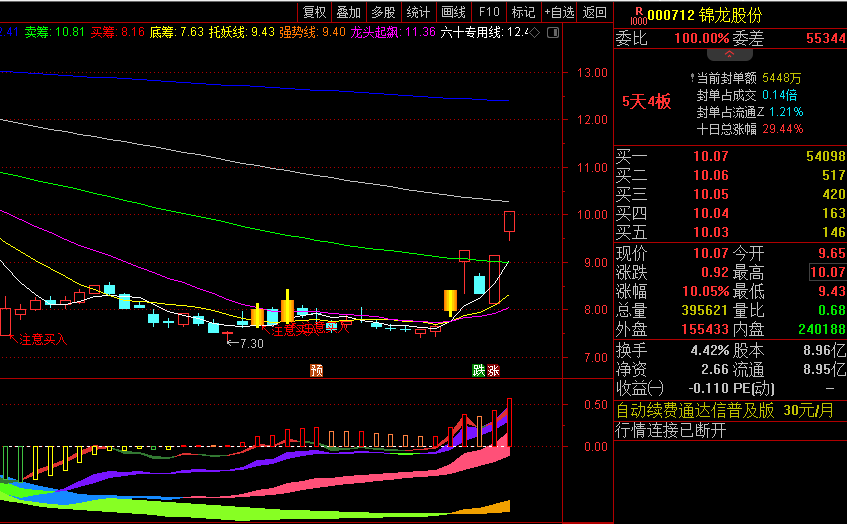
Task: Click the 封单占流通Z 1.21% value
Action: 786,112
